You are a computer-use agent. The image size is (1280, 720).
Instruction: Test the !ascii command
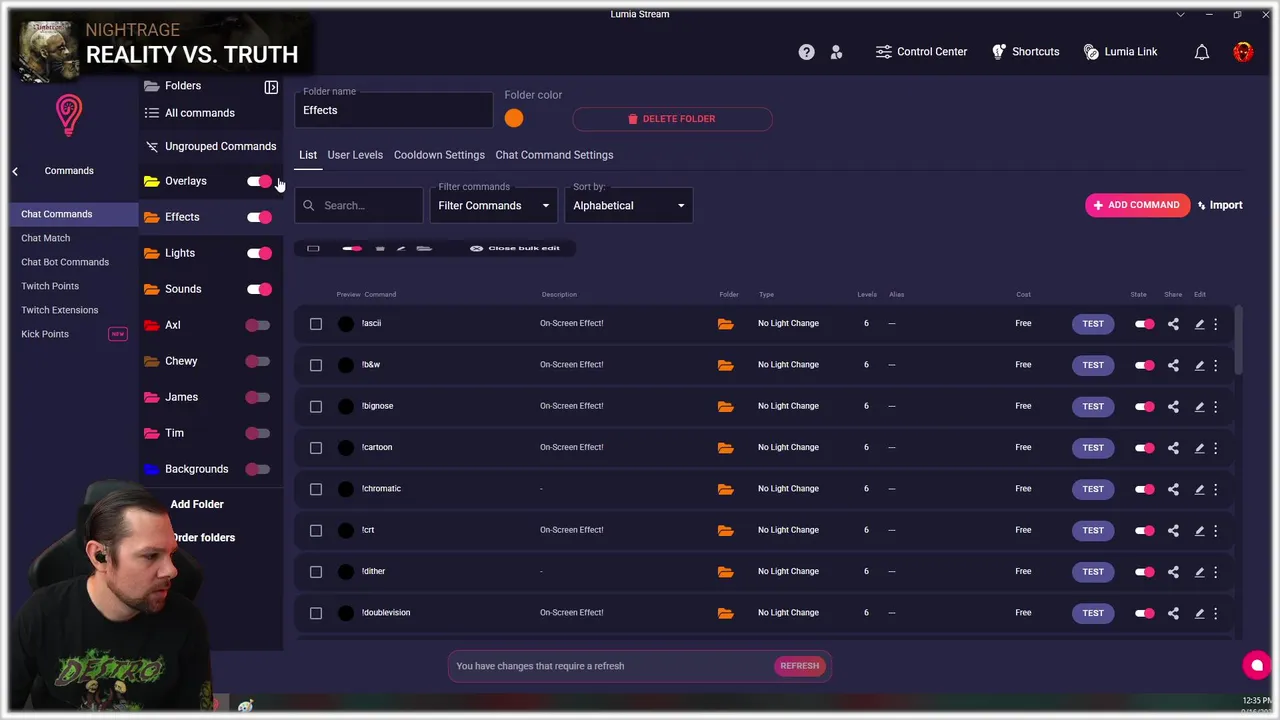click(1093, 324)
